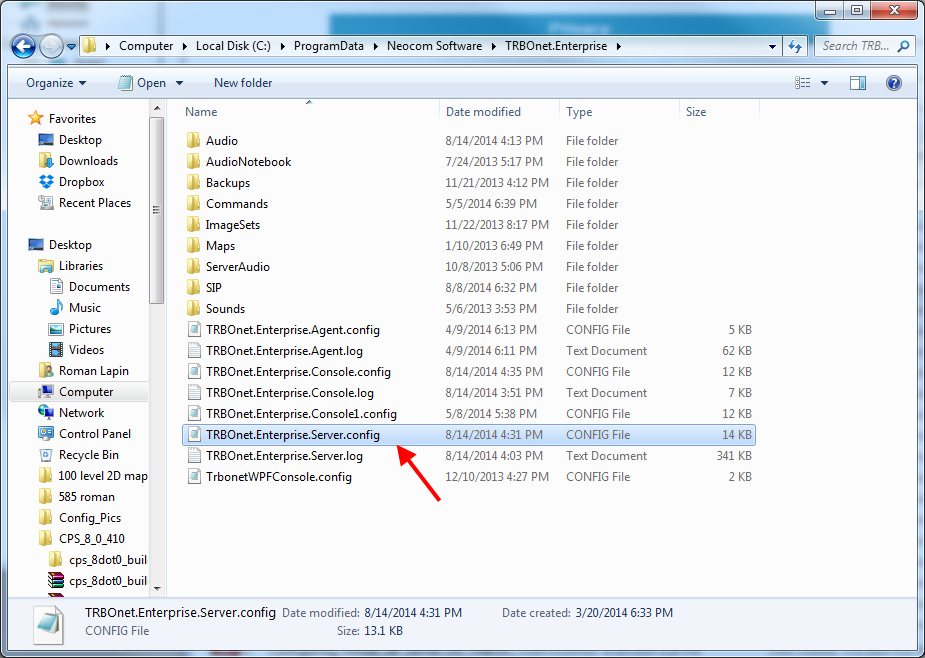Open the Pictures library

(90, 329)
